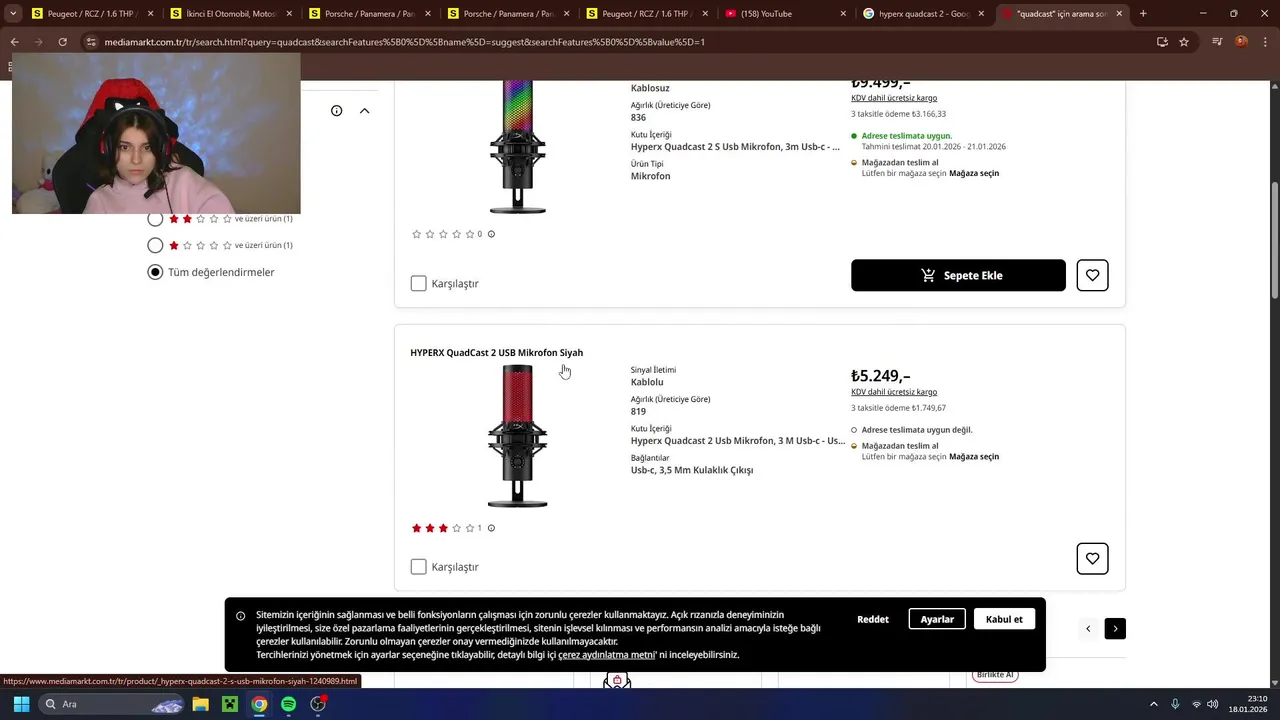Click the RGB Quadcast 2 S microphone image
1280x720 pixels.
517,146
